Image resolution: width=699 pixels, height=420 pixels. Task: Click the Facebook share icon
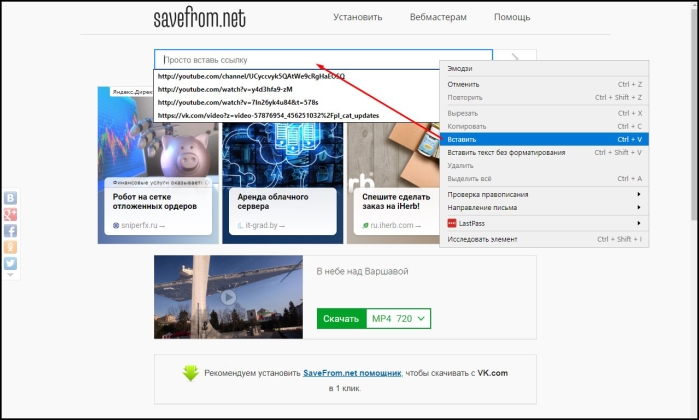10,231
